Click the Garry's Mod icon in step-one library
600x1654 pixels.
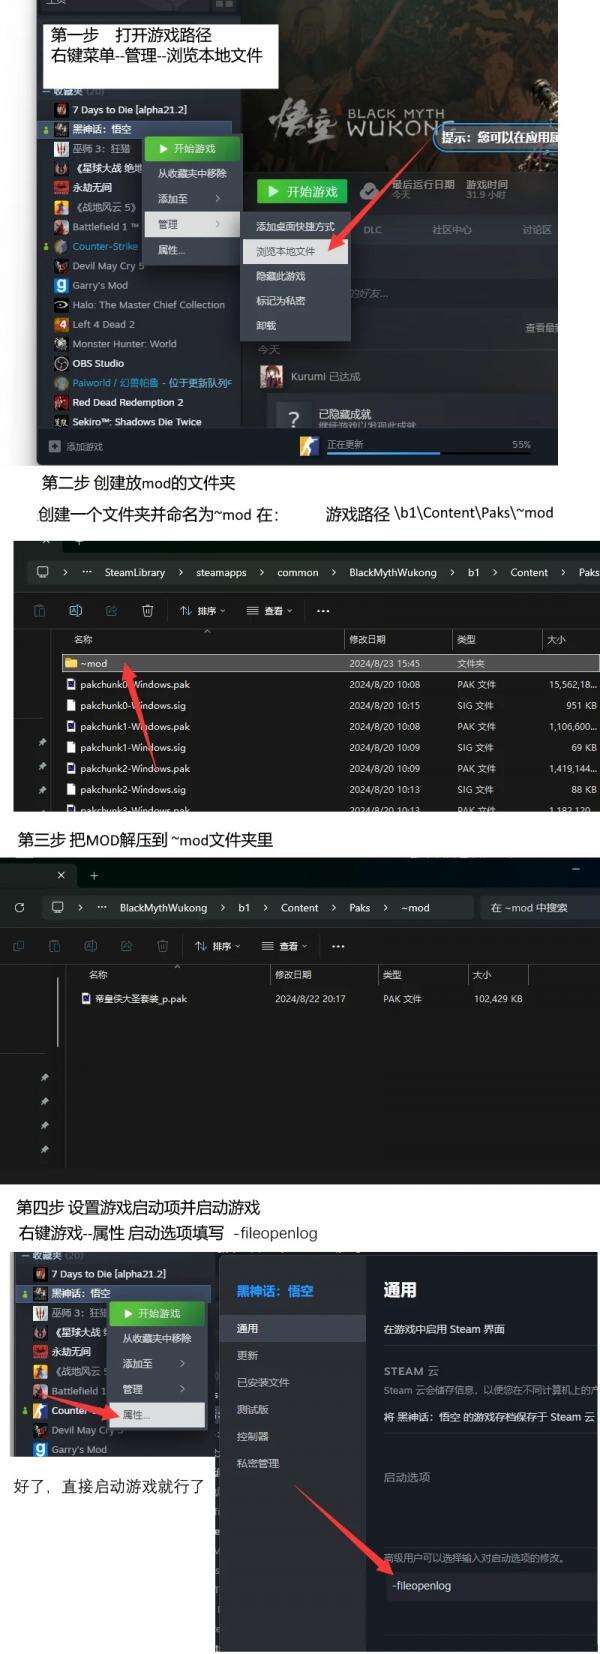pyautogui.click(x=61, y=285)
